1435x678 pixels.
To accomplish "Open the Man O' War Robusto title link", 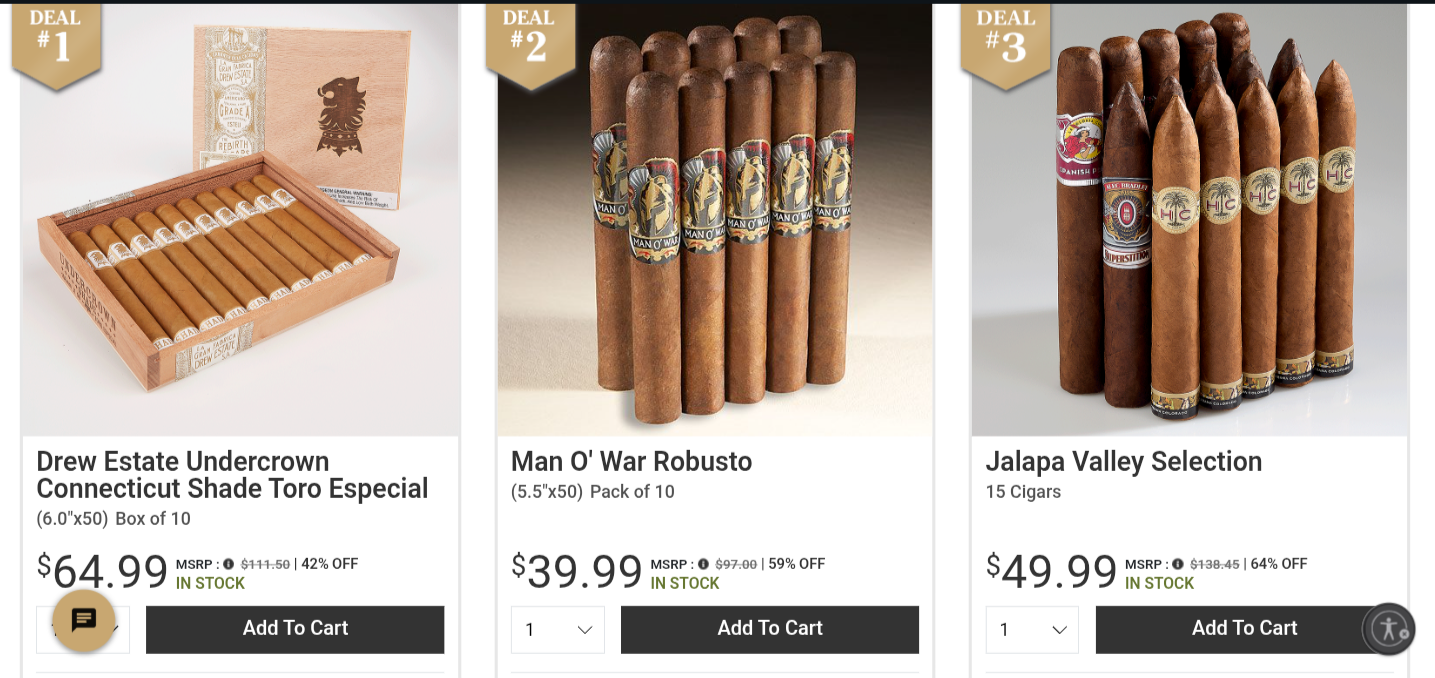I will 631,462.
